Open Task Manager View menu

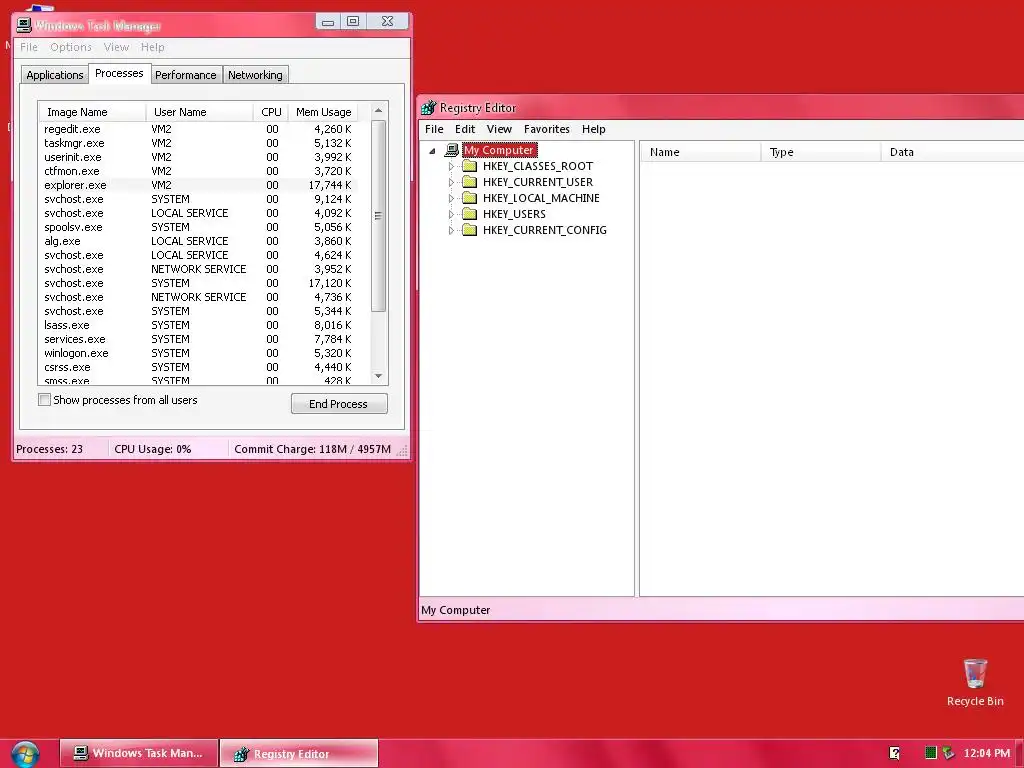116,47
